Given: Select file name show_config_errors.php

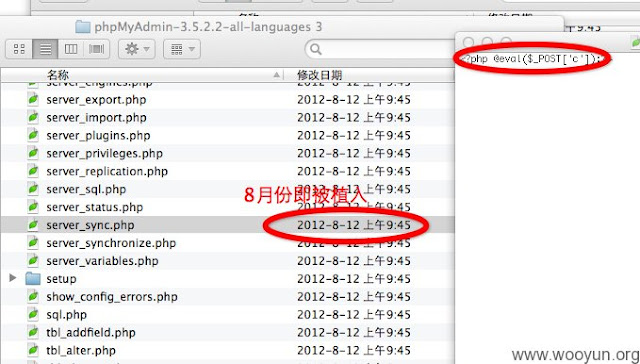Looking at the screenshot, I should click(x=112, y=297).
